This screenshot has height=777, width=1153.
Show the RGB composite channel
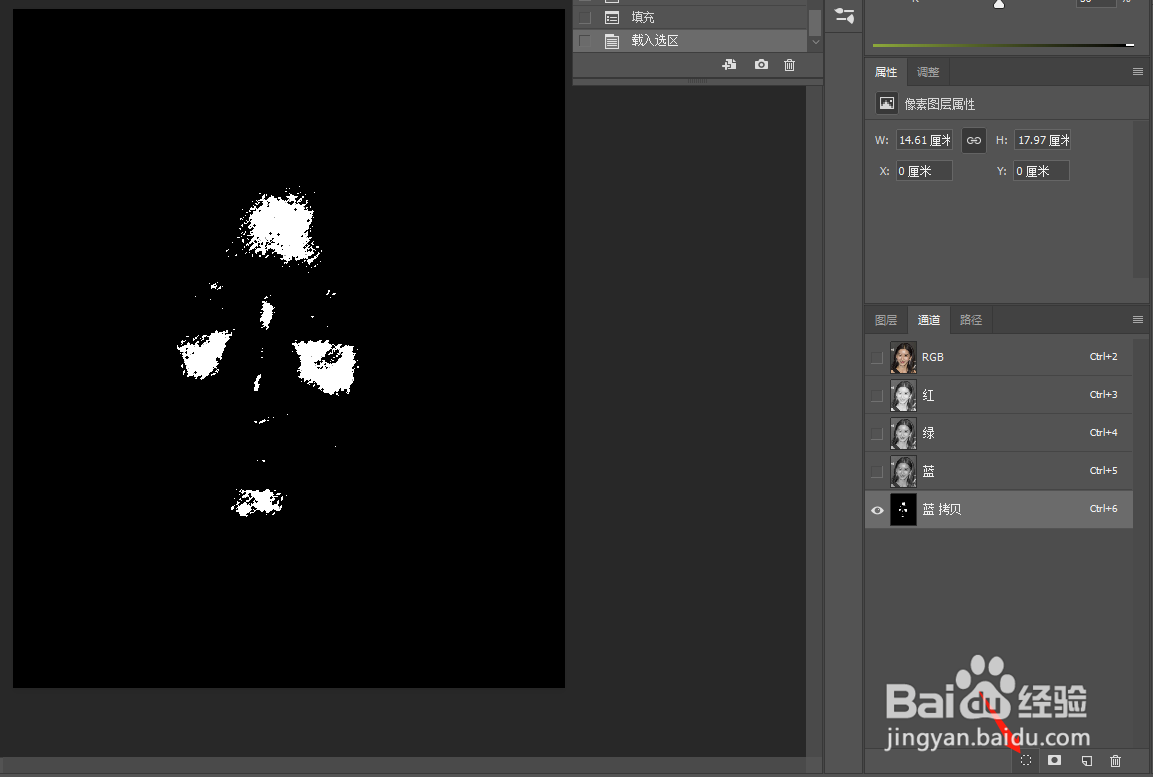coord(877,357)
